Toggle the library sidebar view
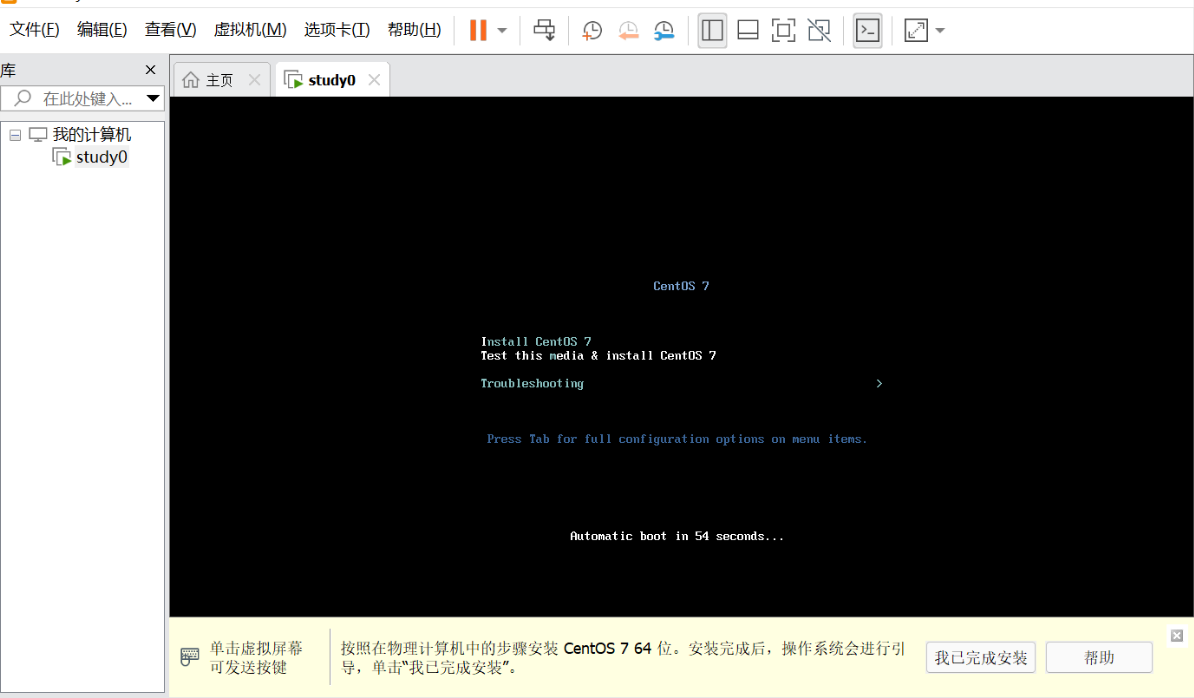This screenshot has width=1194, height=698. pyautogui.click(x=712, y=30)
